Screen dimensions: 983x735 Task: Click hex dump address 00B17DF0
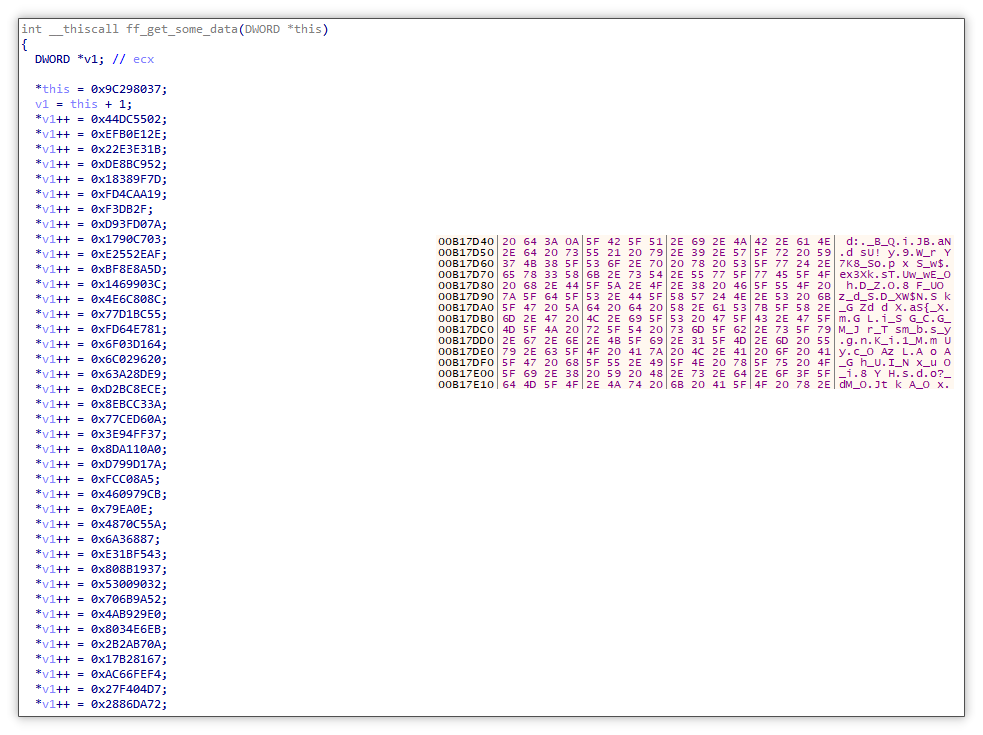(x=466, y=362)
